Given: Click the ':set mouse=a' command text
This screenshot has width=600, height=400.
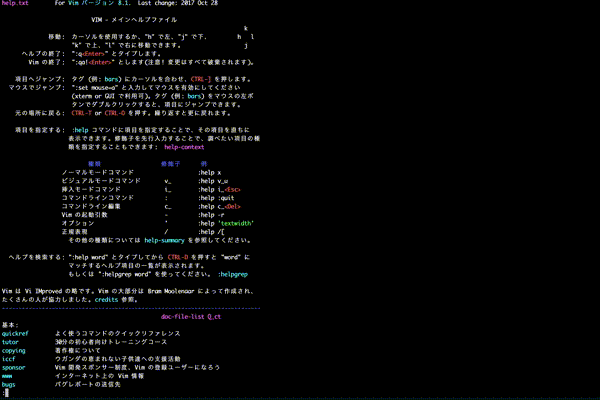Looking at the screenshot, I should coord(95,88).
